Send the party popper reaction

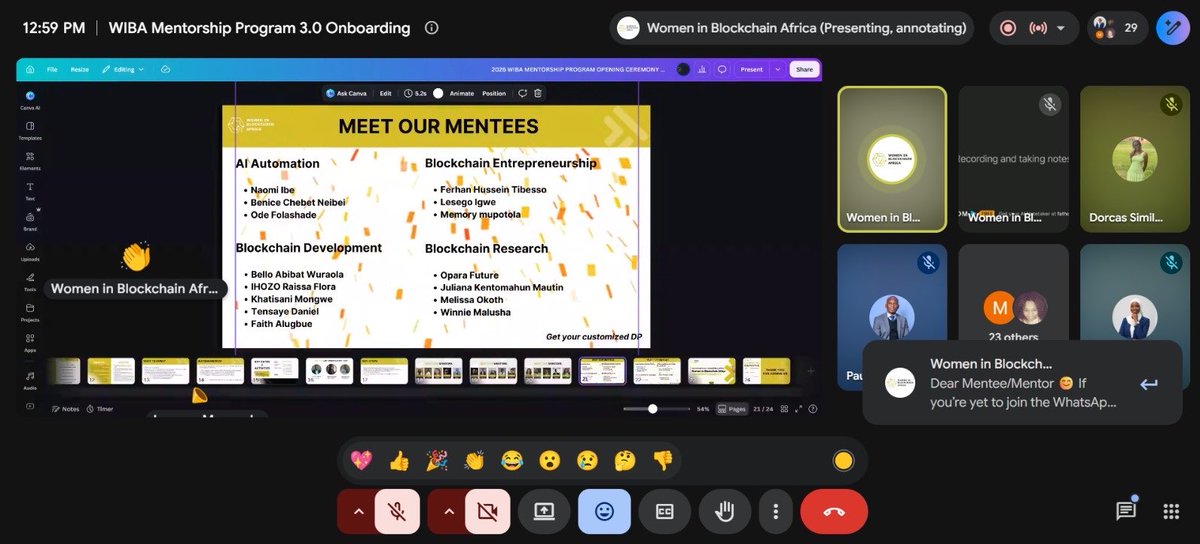pos(437,461)
